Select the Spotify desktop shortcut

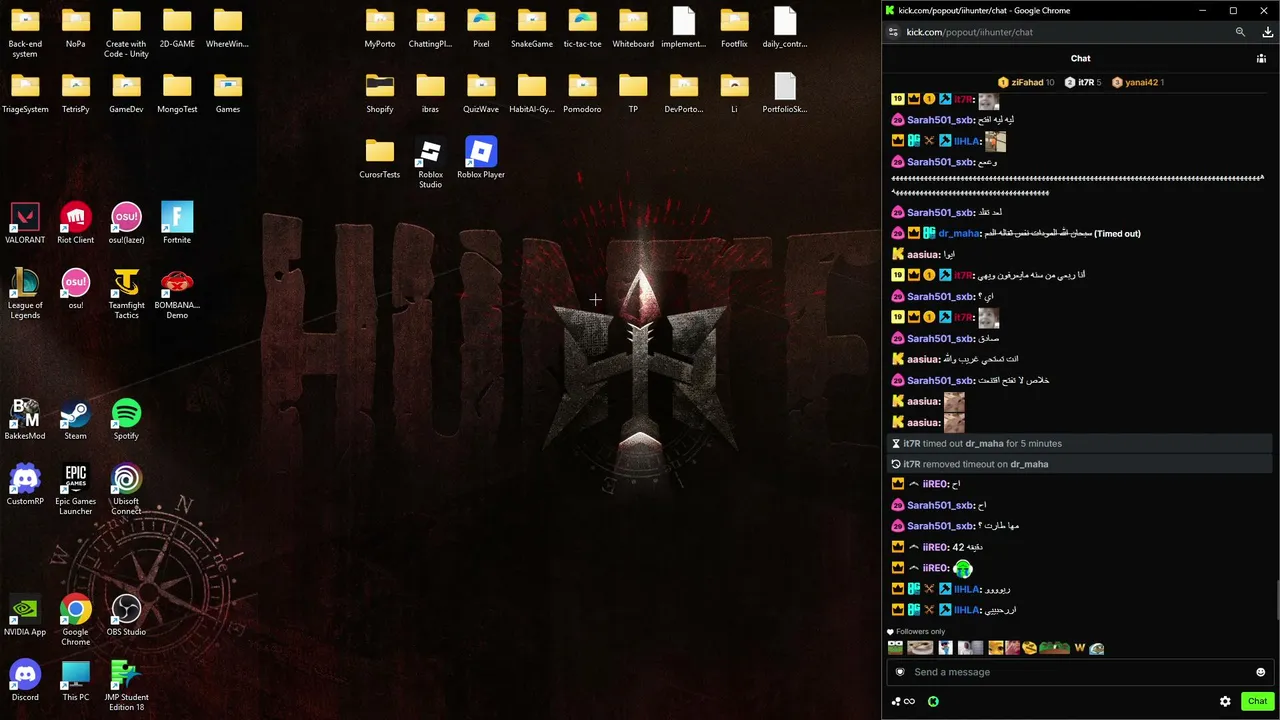[126, 420]
